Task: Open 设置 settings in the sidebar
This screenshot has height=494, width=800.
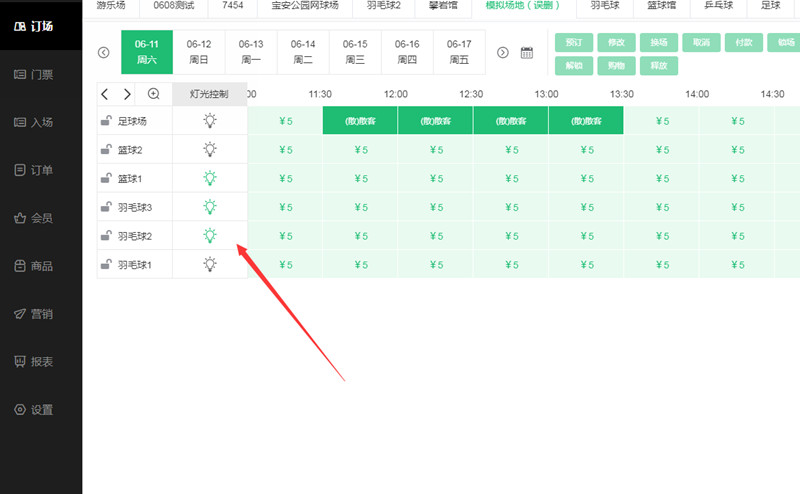Action: [x=41, y=410]
